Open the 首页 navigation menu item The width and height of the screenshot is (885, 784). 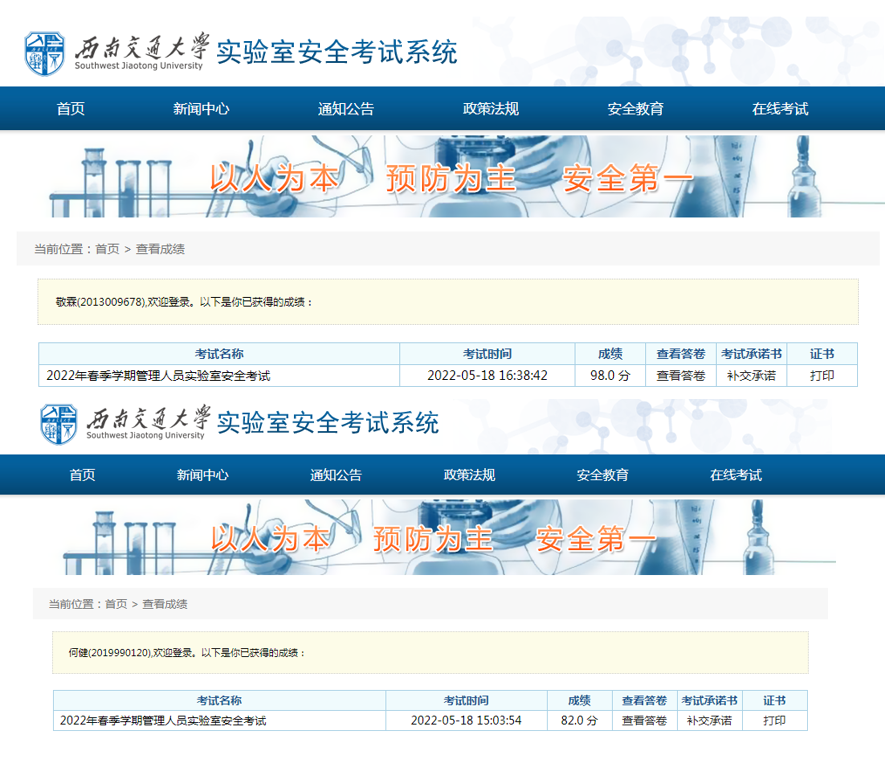(x=69, y=108)
